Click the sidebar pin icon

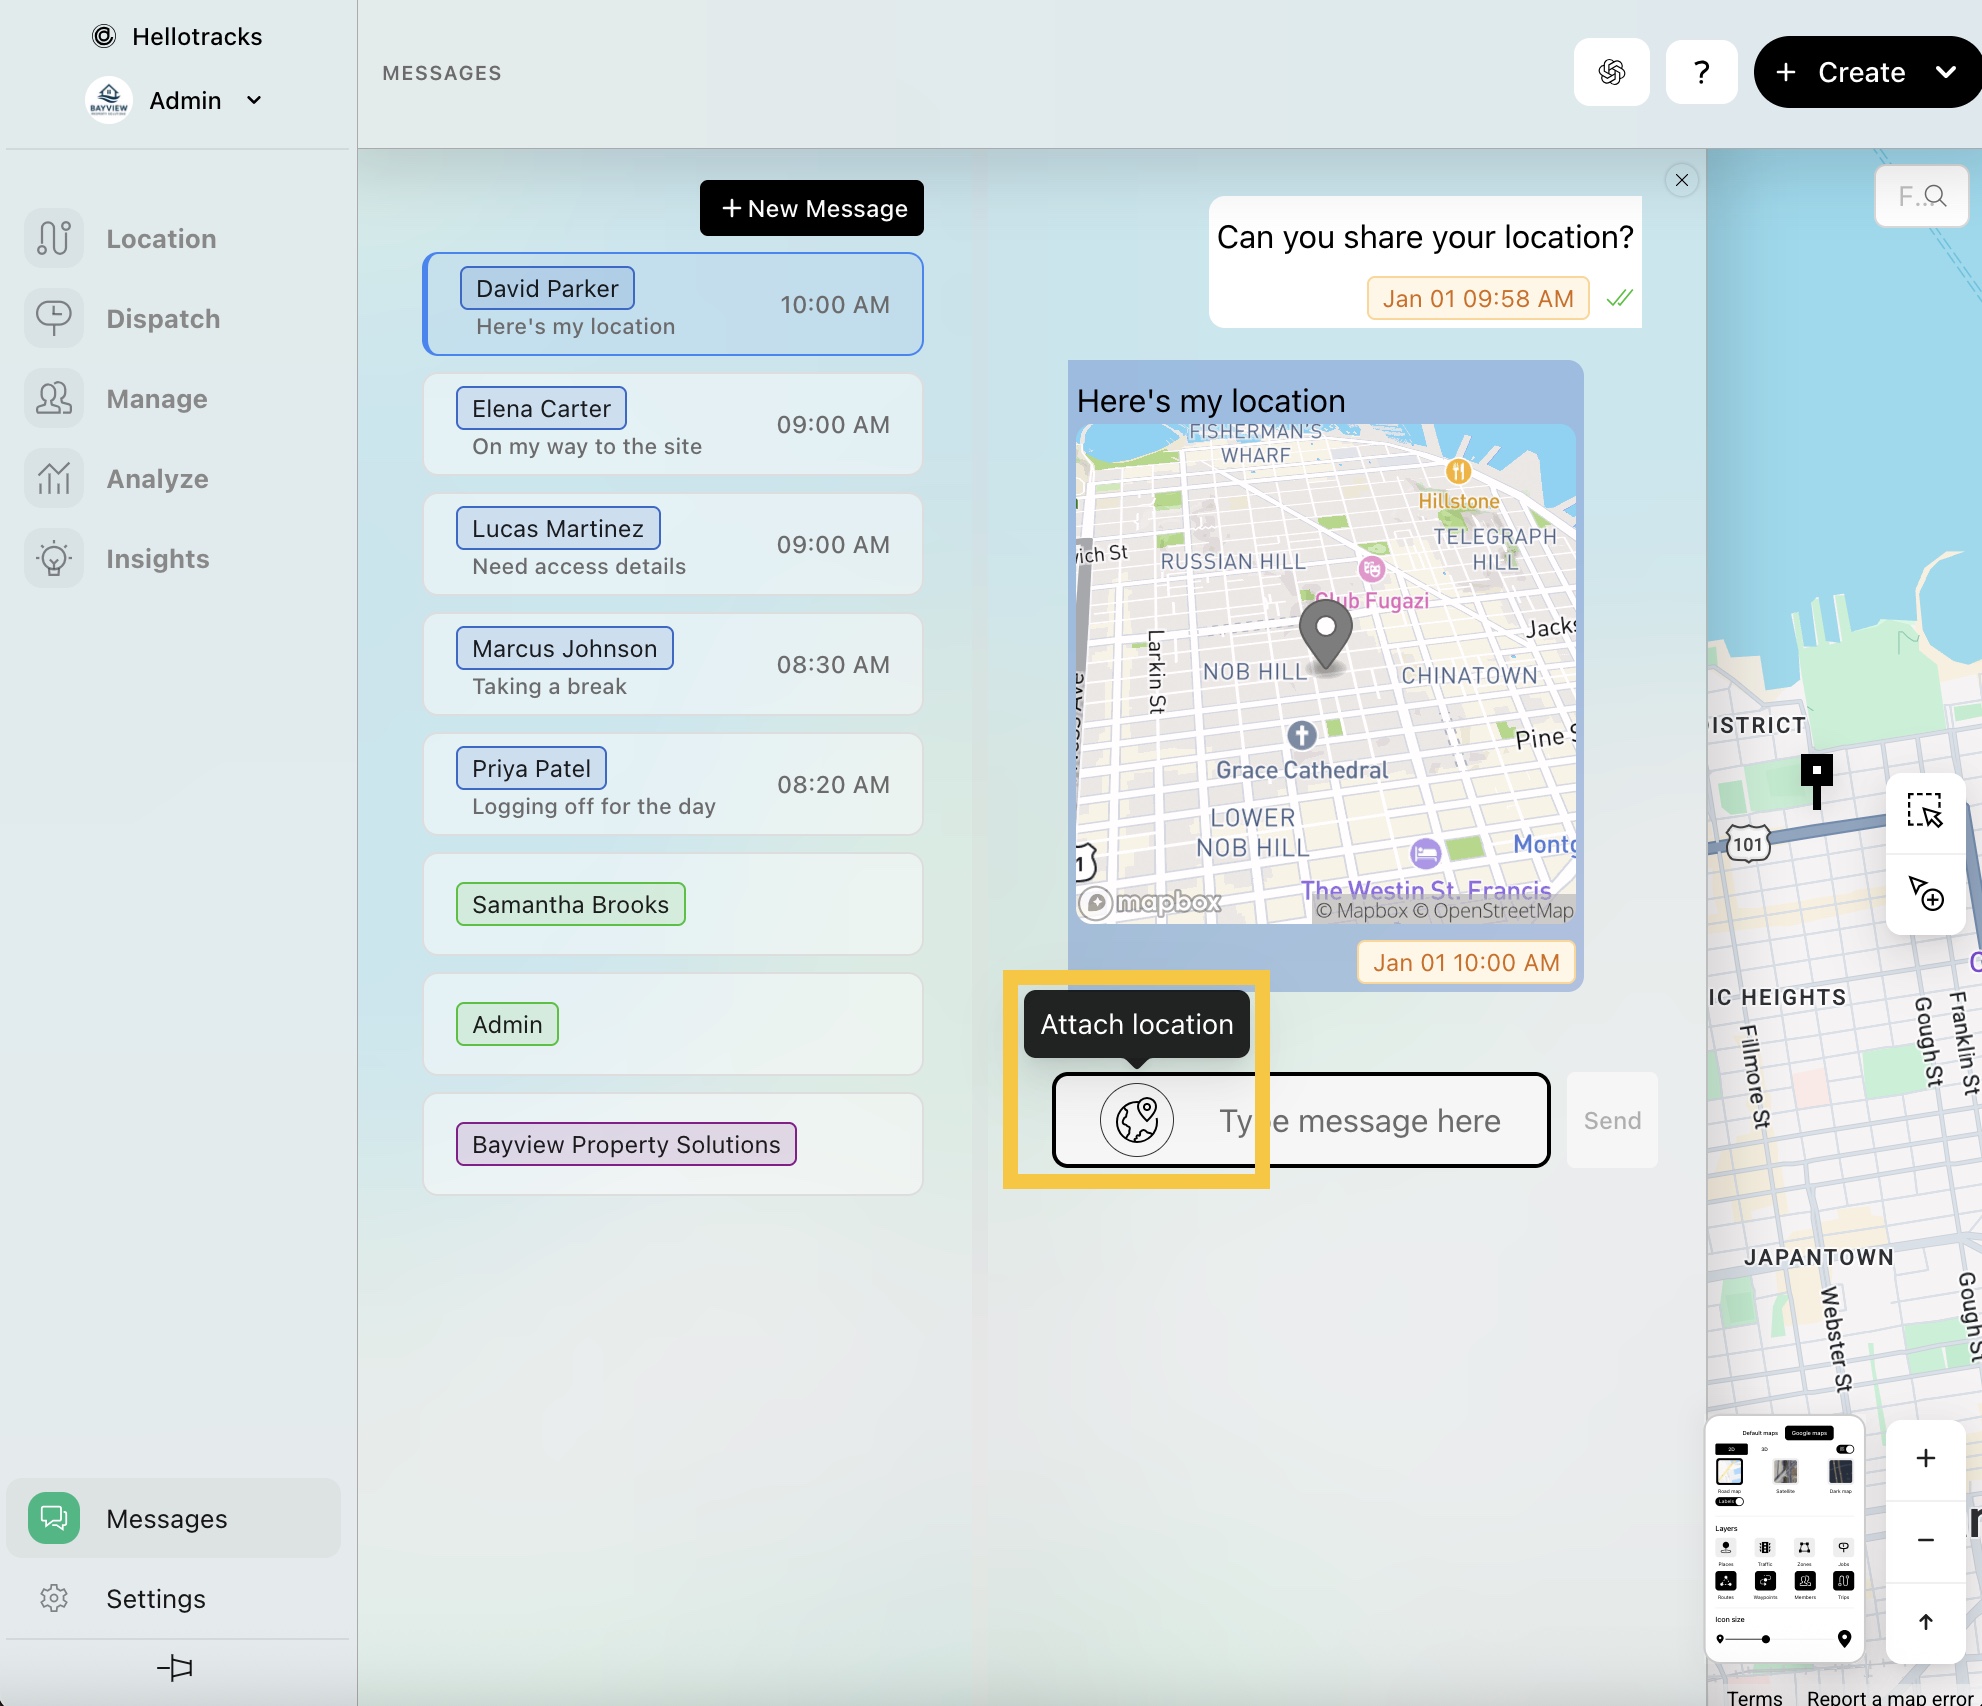[x=175, y=1667]
